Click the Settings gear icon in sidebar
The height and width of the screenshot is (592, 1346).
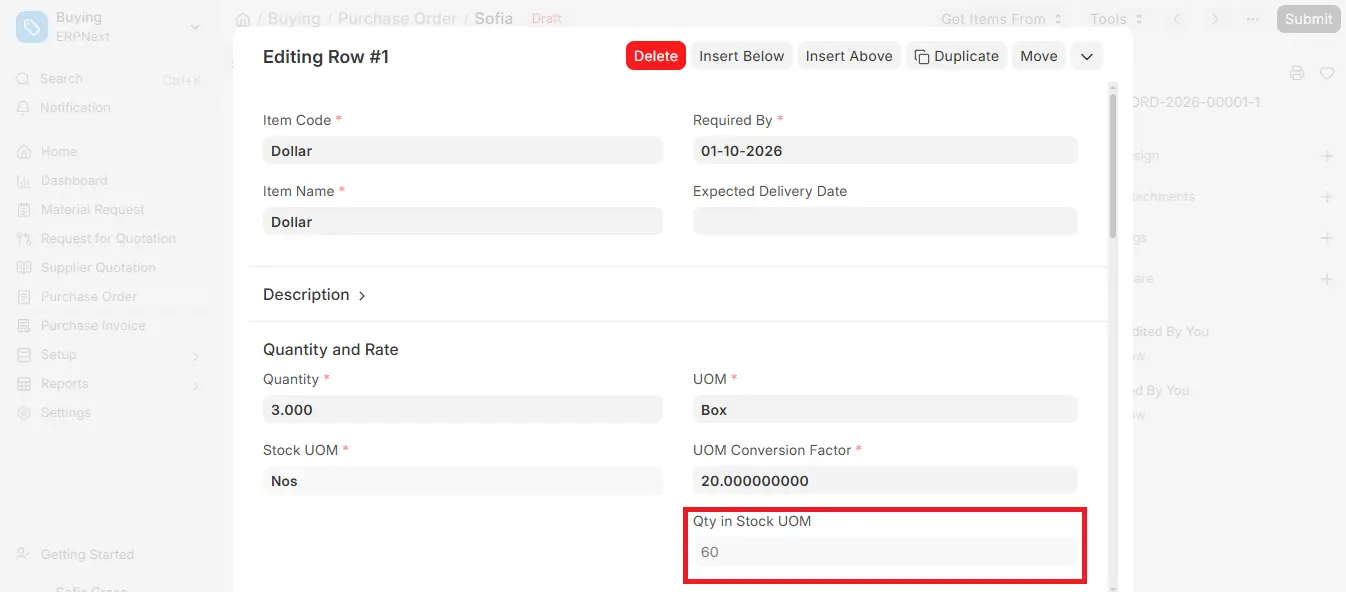coord(23,413)
